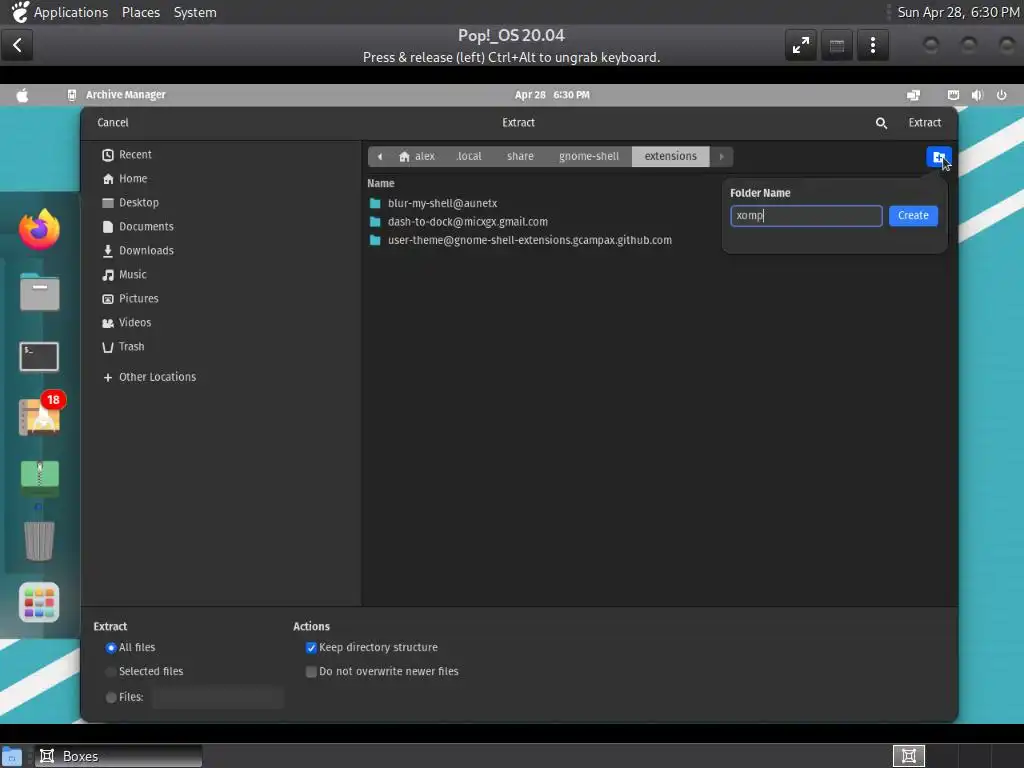Click the forward arrow in the path bar
Viewport: 1024px width, 768px height.
721,157
